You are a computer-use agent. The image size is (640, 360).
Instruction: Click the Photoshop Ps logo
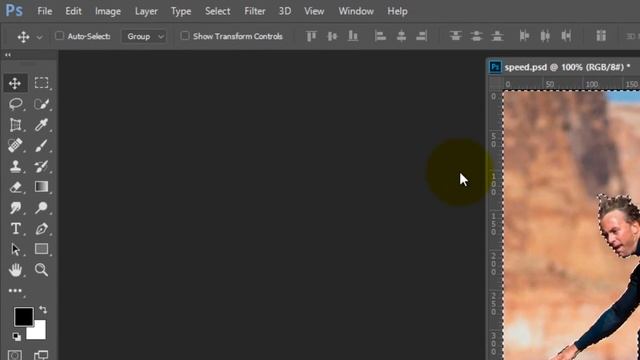14,11
